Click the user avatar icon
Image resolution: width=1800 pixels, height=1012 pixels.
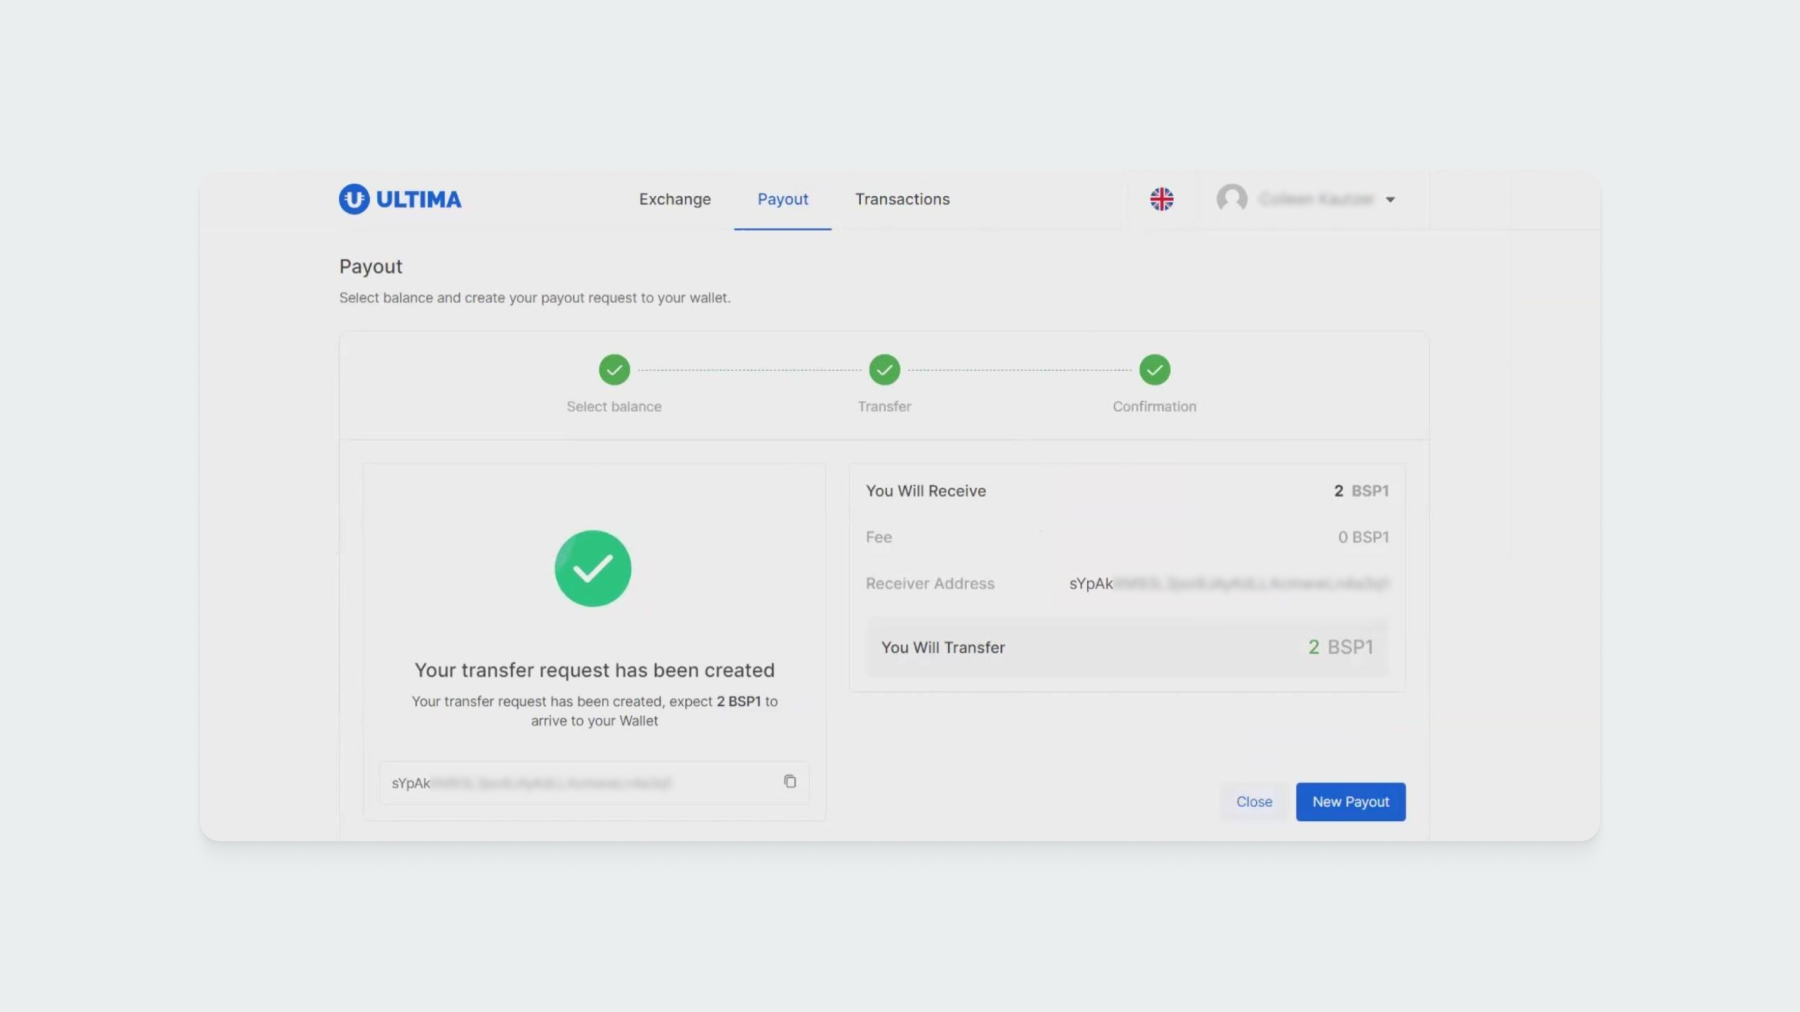pyautogui.click(x=1232, y=199)
